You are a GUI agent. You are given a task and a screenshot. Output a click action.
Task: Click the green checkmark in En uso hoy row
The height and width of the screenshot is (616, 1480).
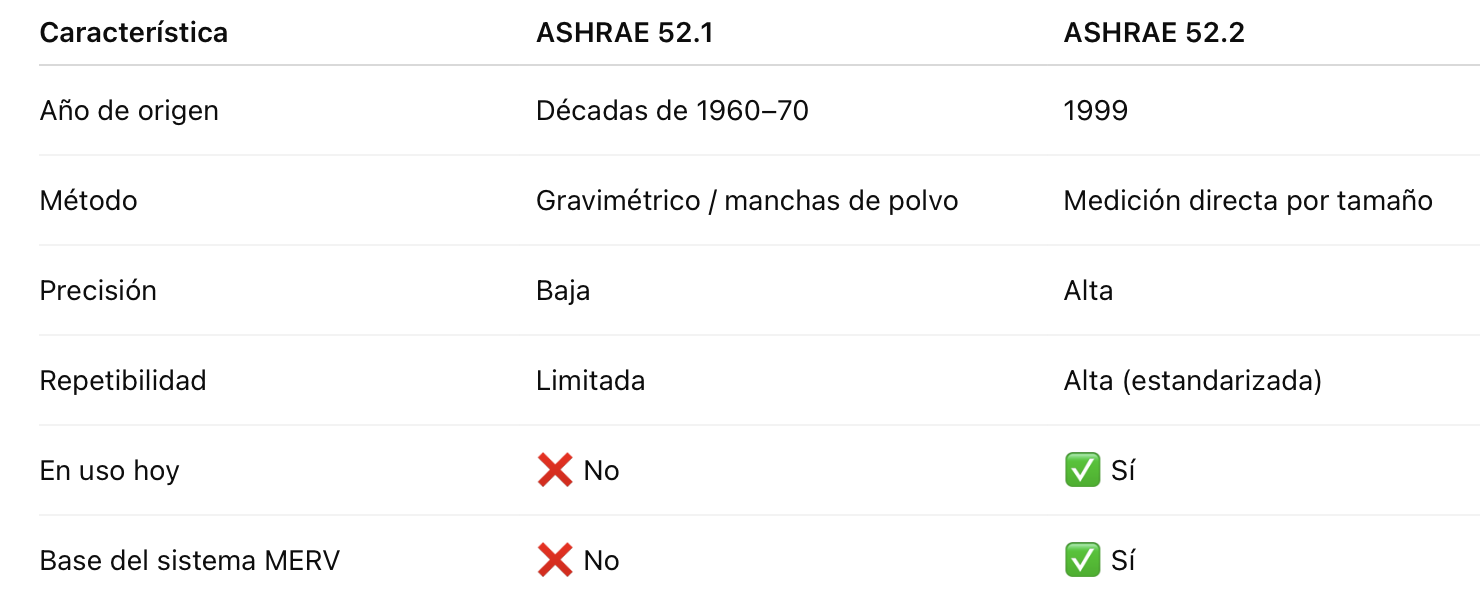pyautogui.click(x=1082, y=470)
